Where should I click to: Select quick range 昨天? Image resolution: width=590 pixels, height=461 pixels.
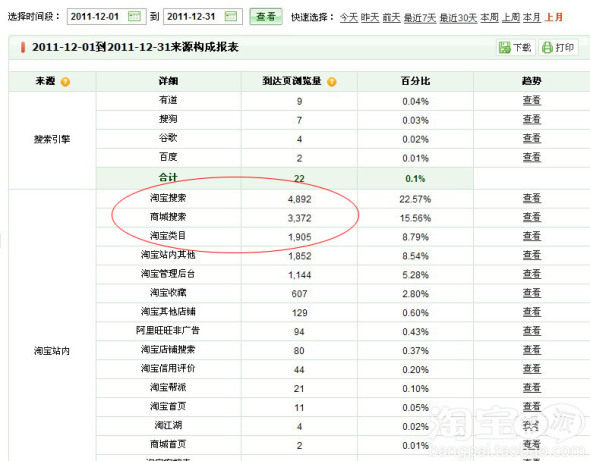[x=370, y=17]
